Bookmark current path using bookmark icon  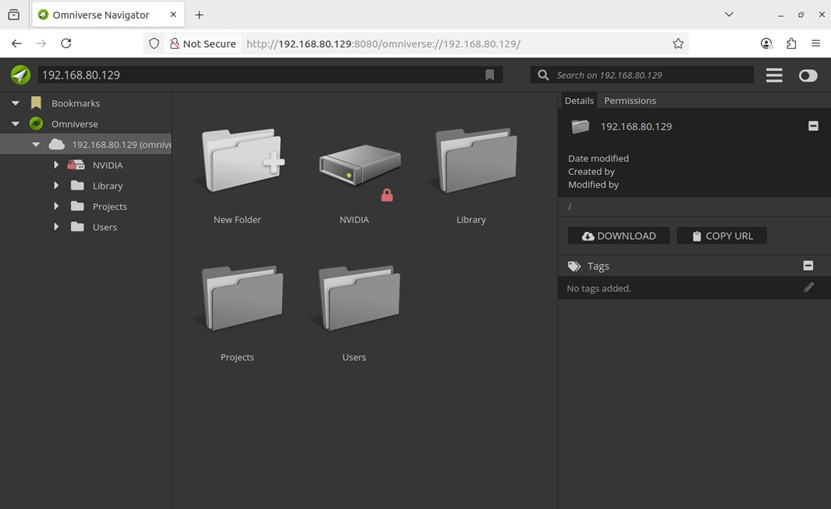[x=490, y=75]
